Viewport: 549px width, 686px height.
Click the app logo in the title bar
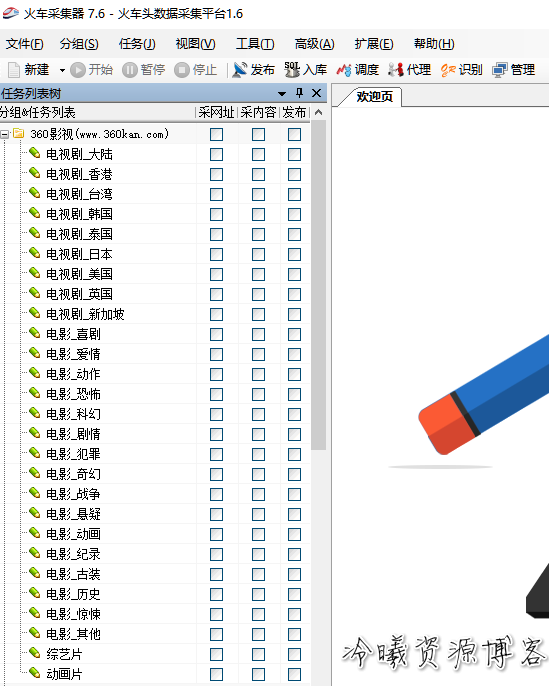tap(10, 14)
